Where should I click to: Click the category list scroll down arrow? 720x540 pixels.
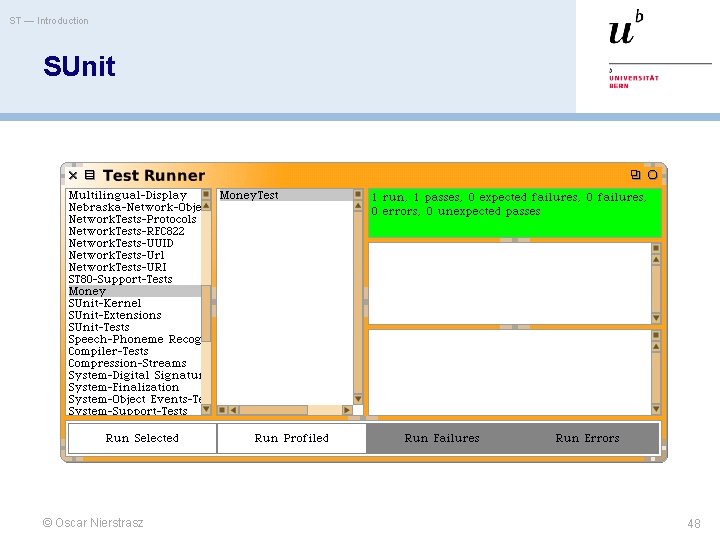pos(206,409)
